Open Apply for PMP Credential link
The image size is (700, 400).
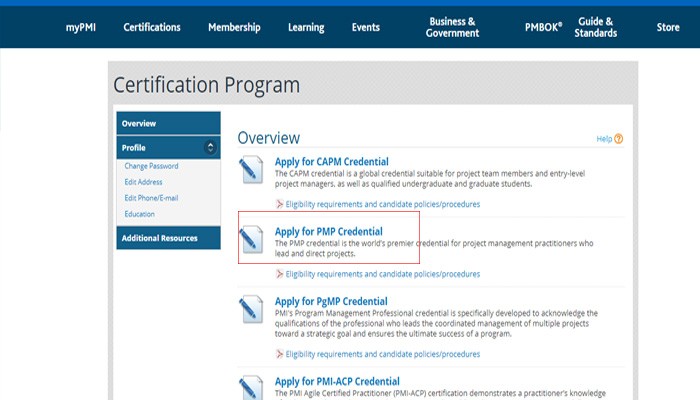[x=328, y=232]
